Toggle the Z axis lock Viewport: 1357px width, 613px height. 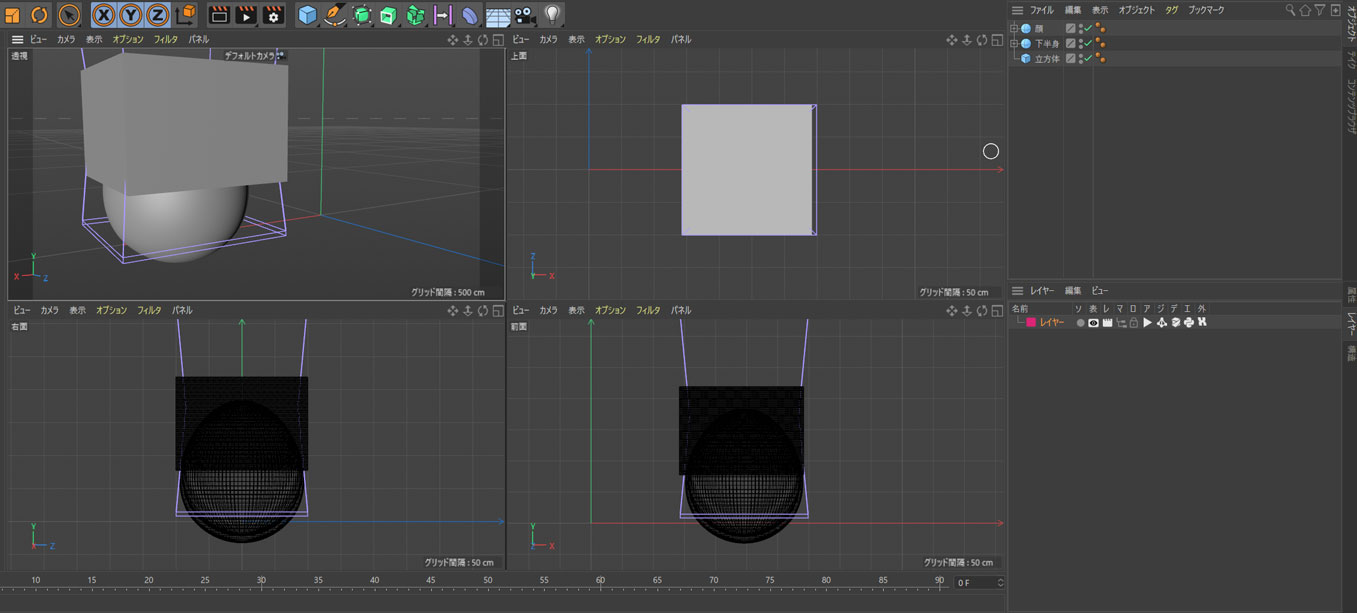(x=158, y=15)
